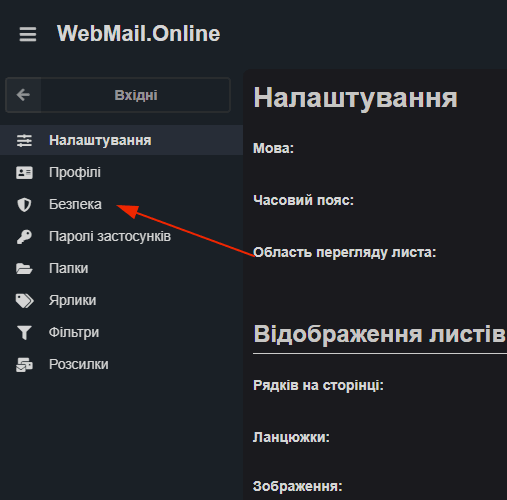Click the Зображення: label
The image size is (507, 500).
point(298,486)
